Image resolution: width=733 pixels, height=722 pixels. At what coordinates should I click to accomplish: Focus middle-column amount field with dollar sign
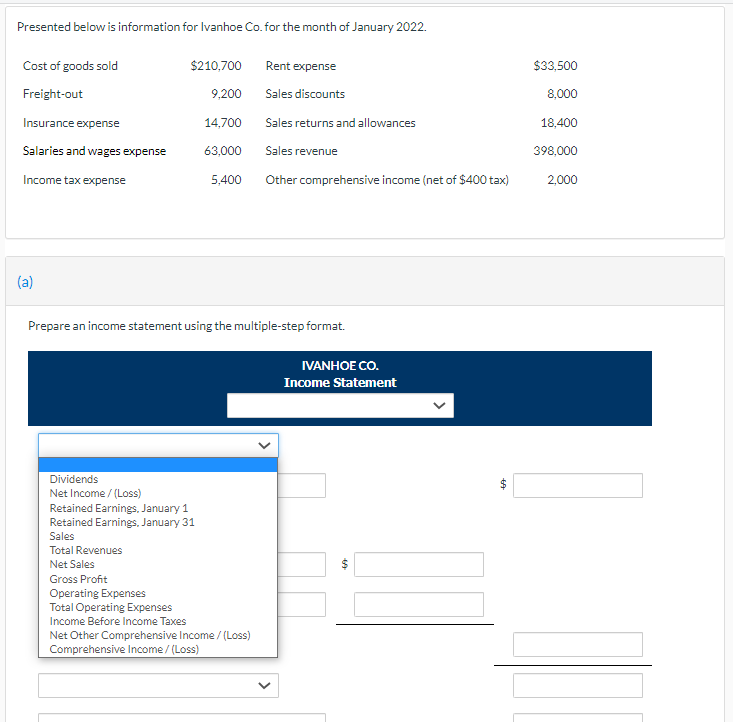(x=419, y=564)
